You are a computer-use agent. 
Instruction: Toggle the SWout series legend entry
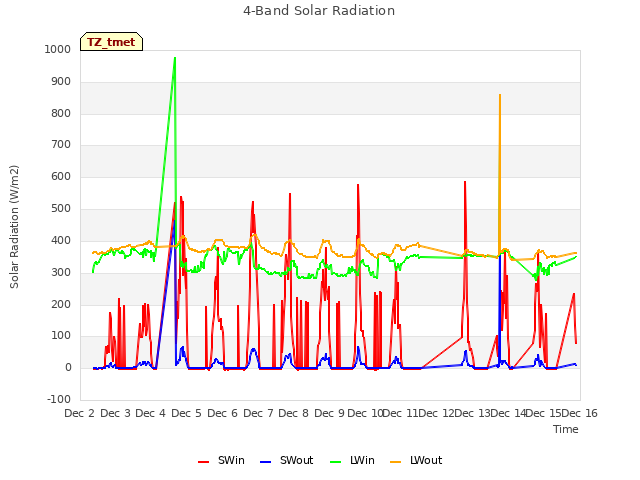point(287,460)
